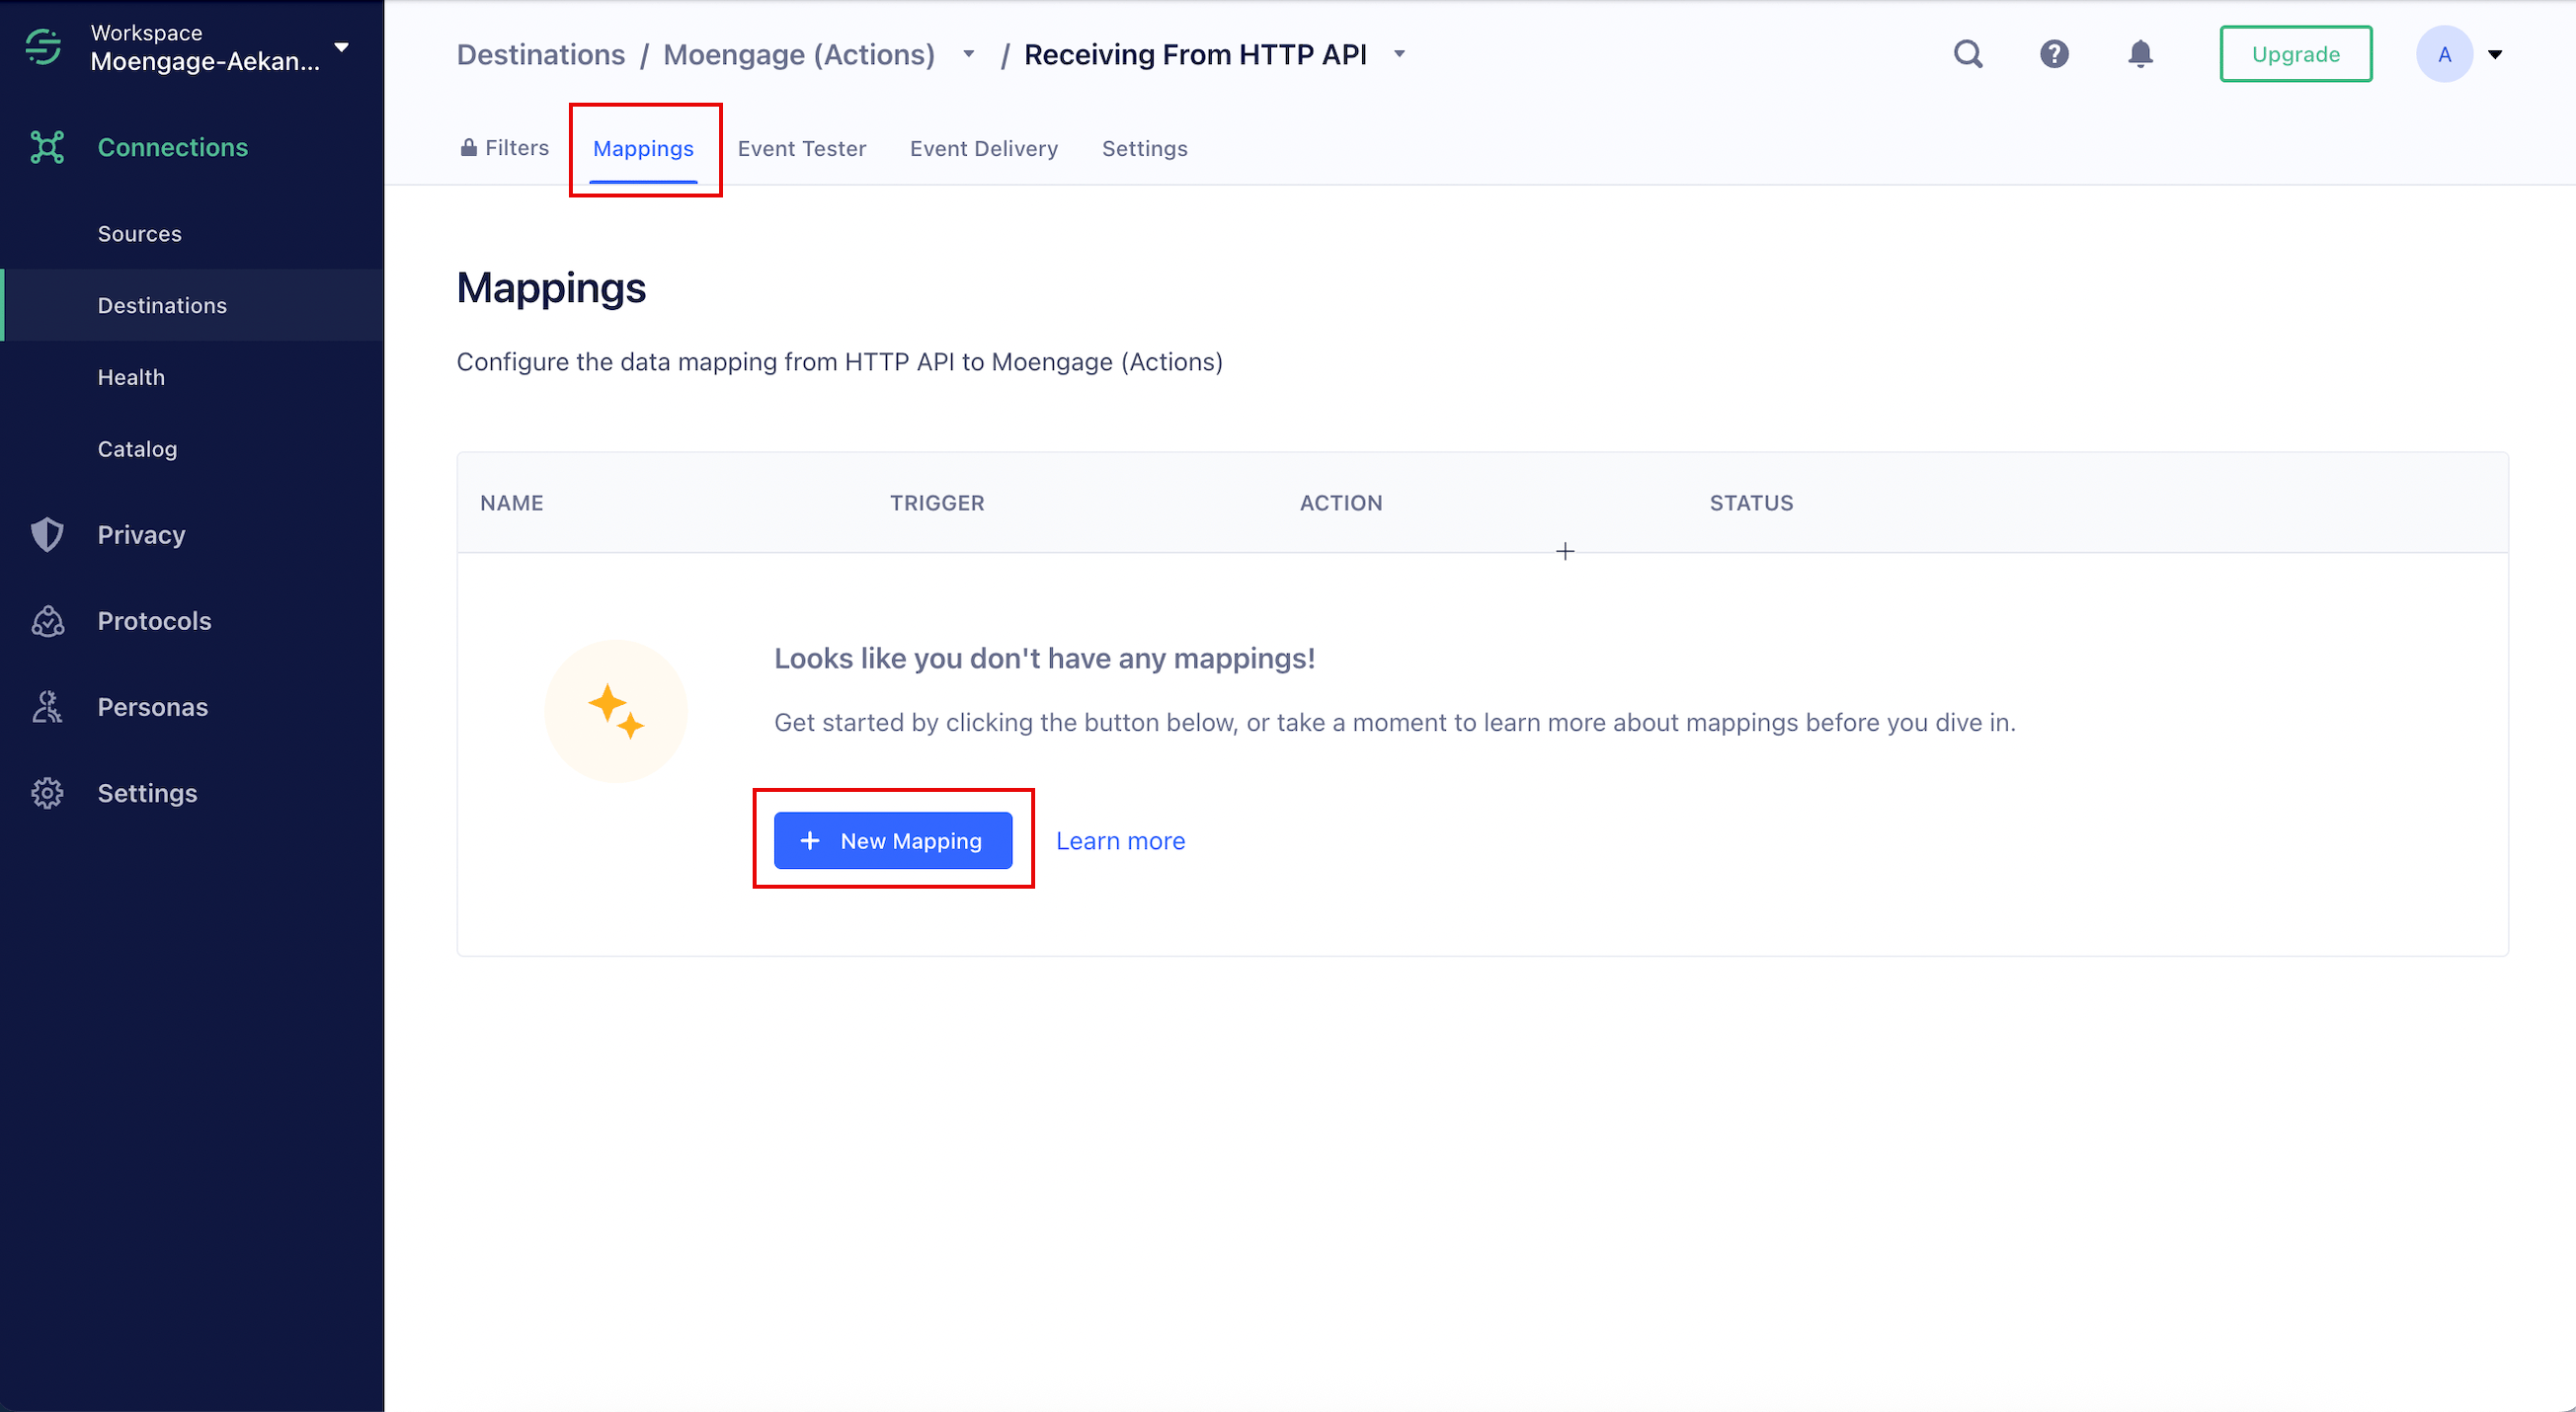Switch to Event Delivery tab
Image resolution: width=2576 pixels, height=1412 pixels.
pyautogui.click(x=984, y=148)
